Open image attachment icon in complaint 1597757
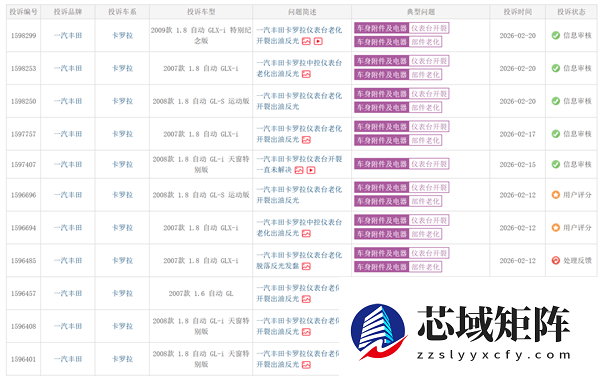Image resolution: width=600 pixels, height=377 pixels. click(x=306, y=140)
